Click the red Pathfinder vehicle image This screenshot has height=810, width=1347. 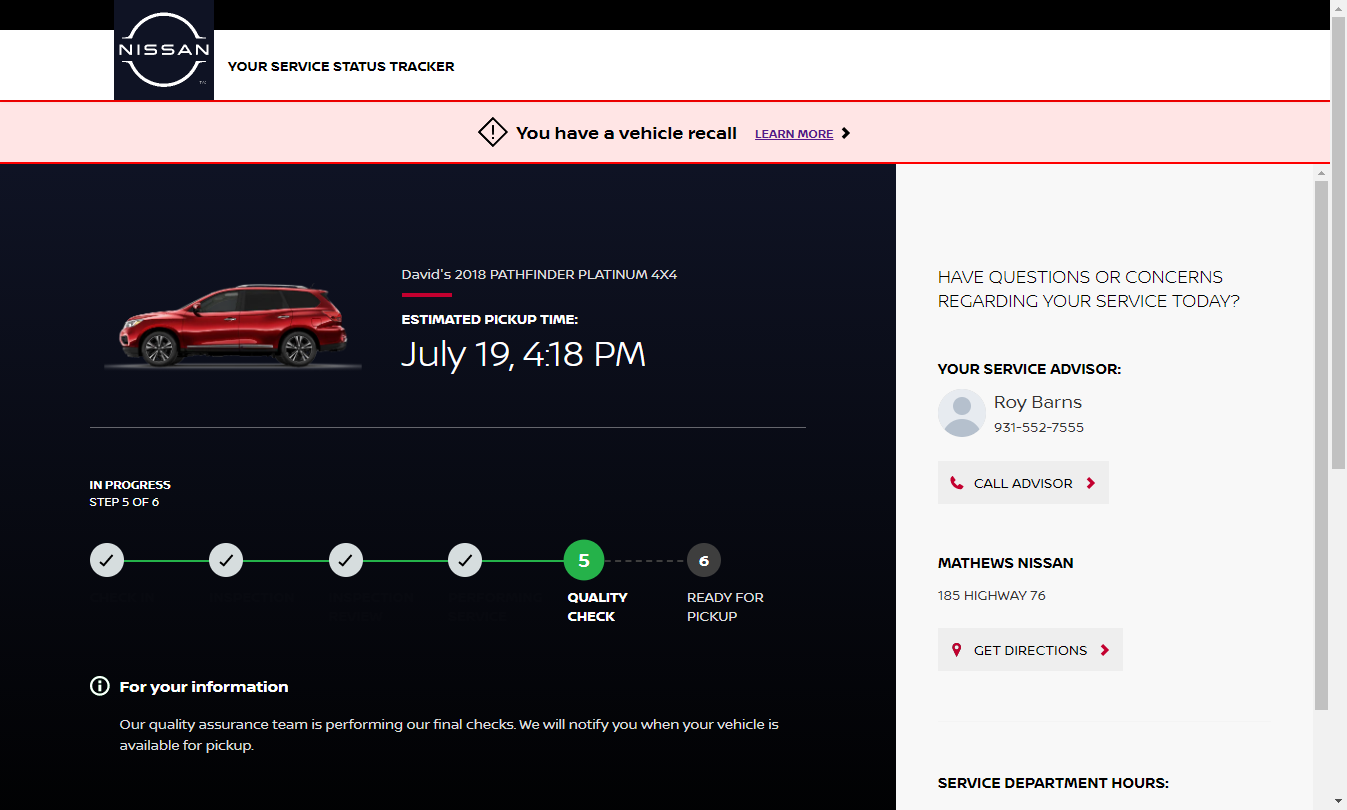(x=233, y=326)
